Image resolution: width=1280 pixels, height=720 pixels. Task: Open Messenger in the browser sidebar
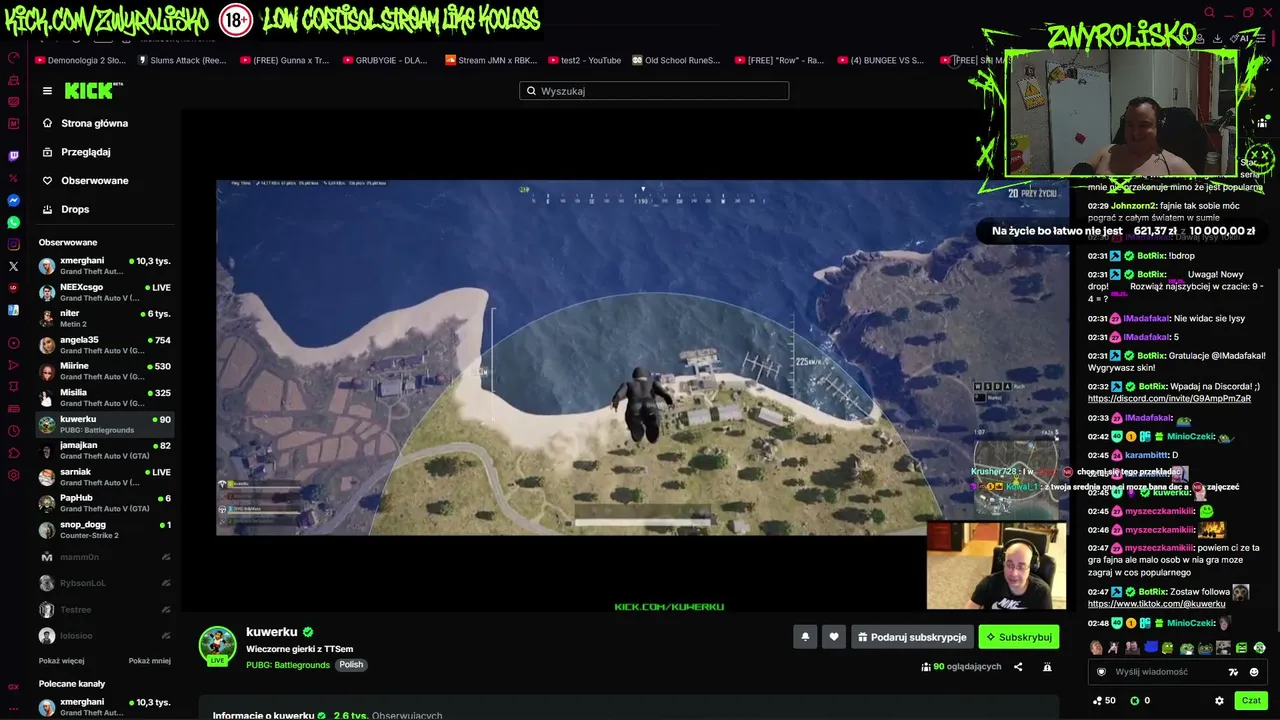[13, 200]
